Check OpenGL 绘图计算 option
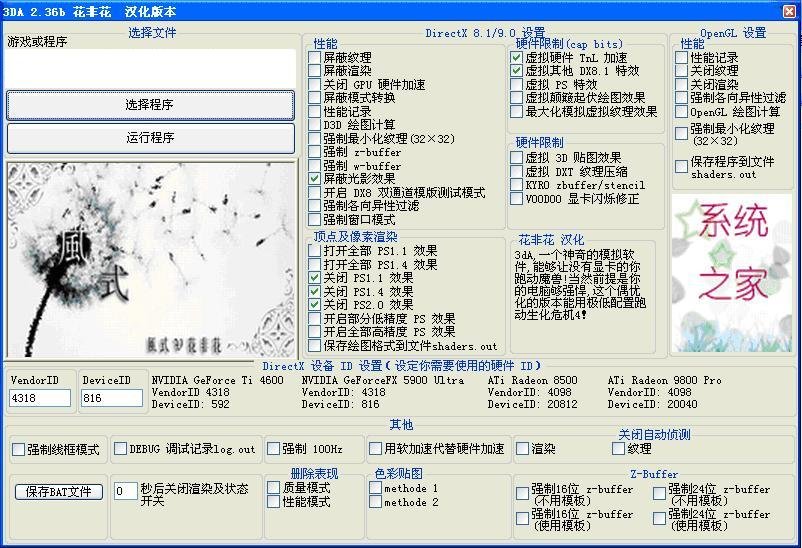The image size is (802, 548). click(681, 111)
